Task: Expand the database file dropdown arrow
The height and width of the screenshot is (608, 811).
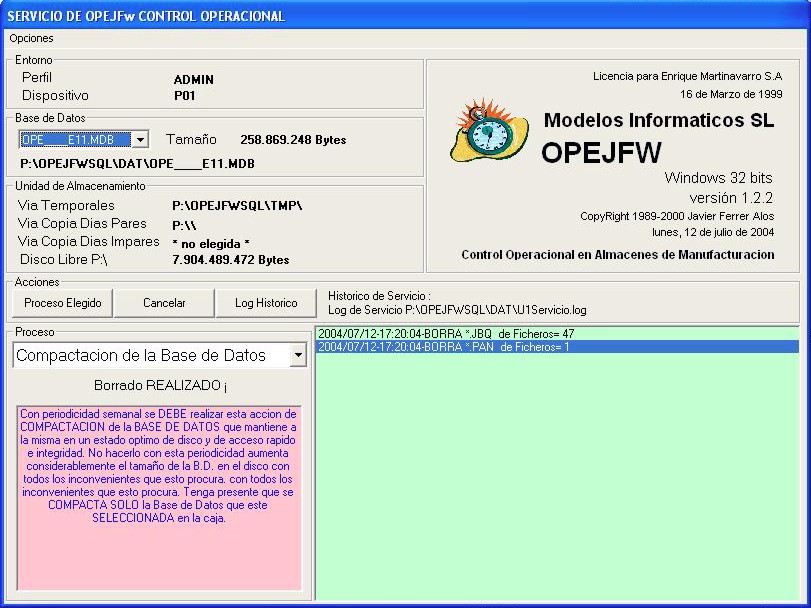Action: tap(140, 140)
